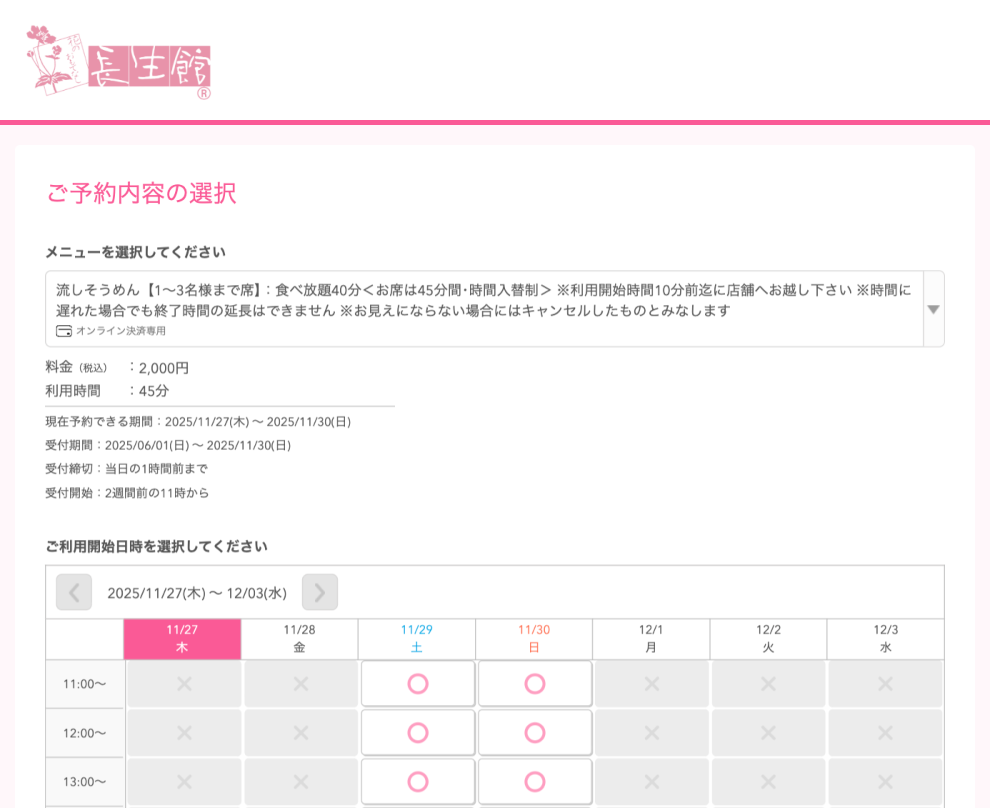
Task: Click the 11/29 Saturday column header
Action: [x=417, y=639]
